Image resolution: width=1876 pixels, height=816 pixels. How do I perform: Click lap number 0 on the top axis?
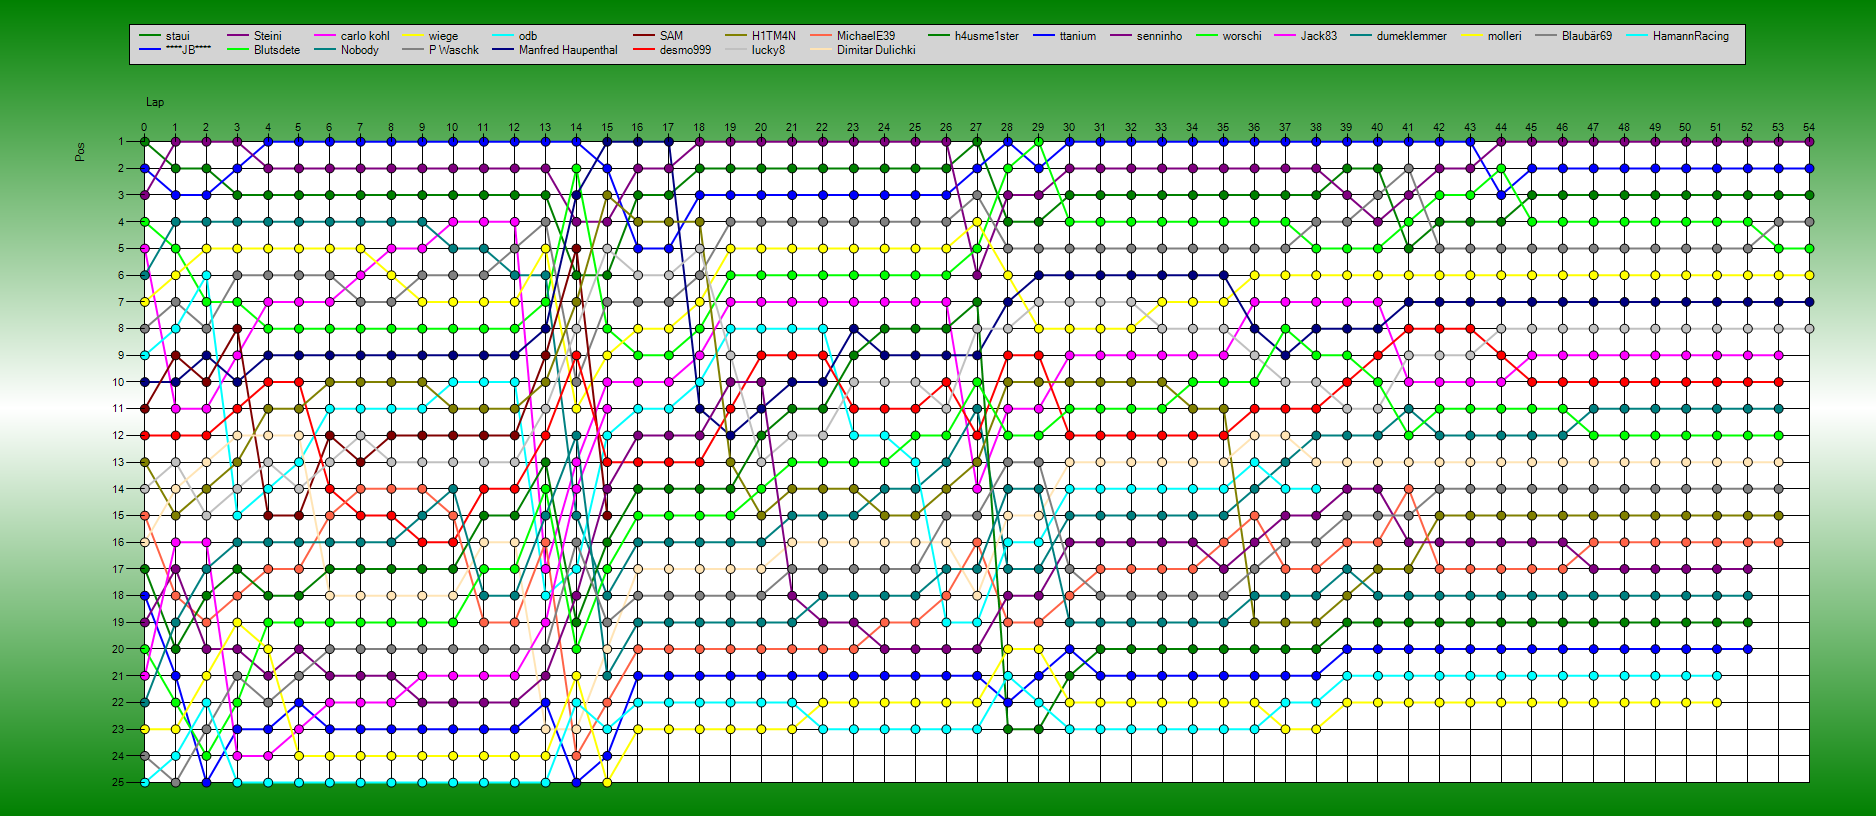tap(144, 127)
